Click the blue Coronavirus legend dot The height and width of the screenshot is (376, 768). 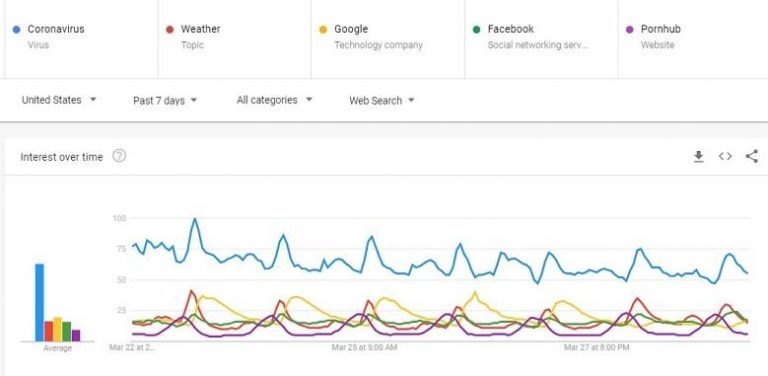tap(16, 29)
